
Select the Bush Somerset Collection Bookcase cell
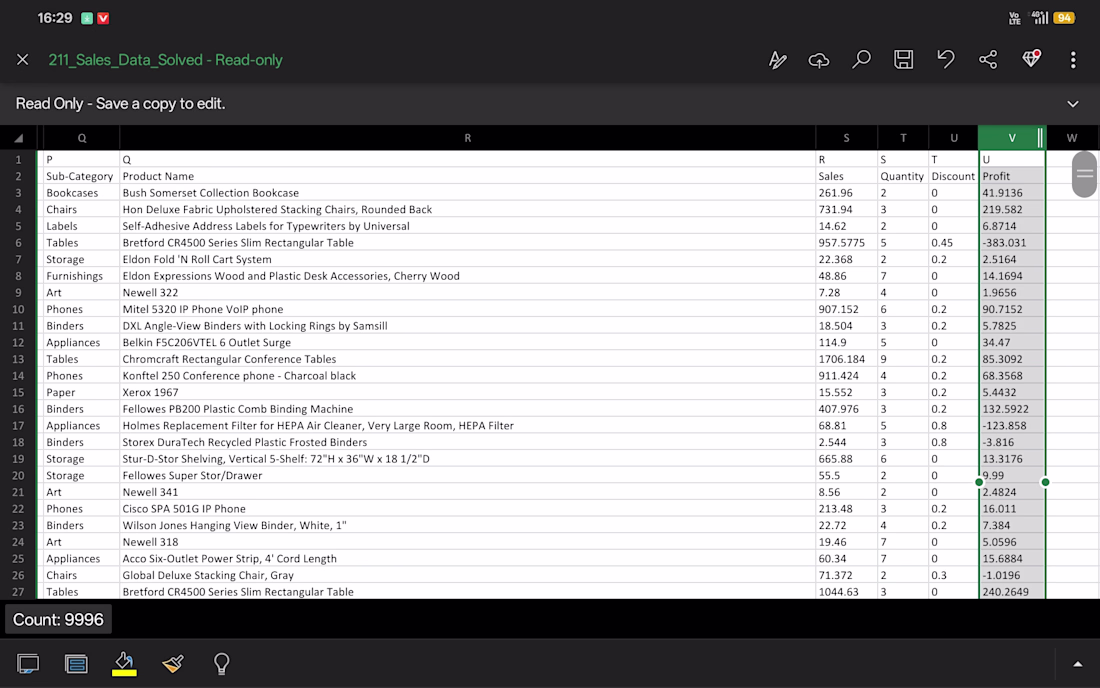pos(468,193)
